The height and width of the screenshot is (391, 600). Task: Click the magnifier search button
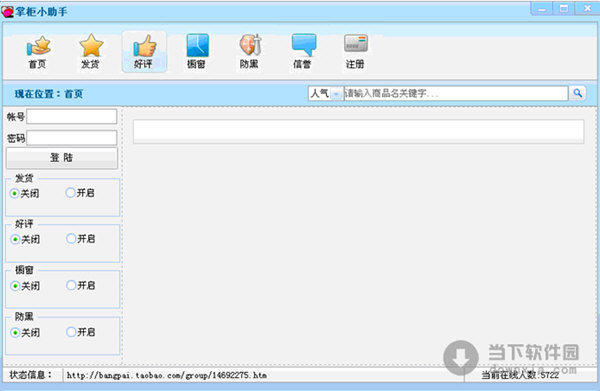point(577,93)
